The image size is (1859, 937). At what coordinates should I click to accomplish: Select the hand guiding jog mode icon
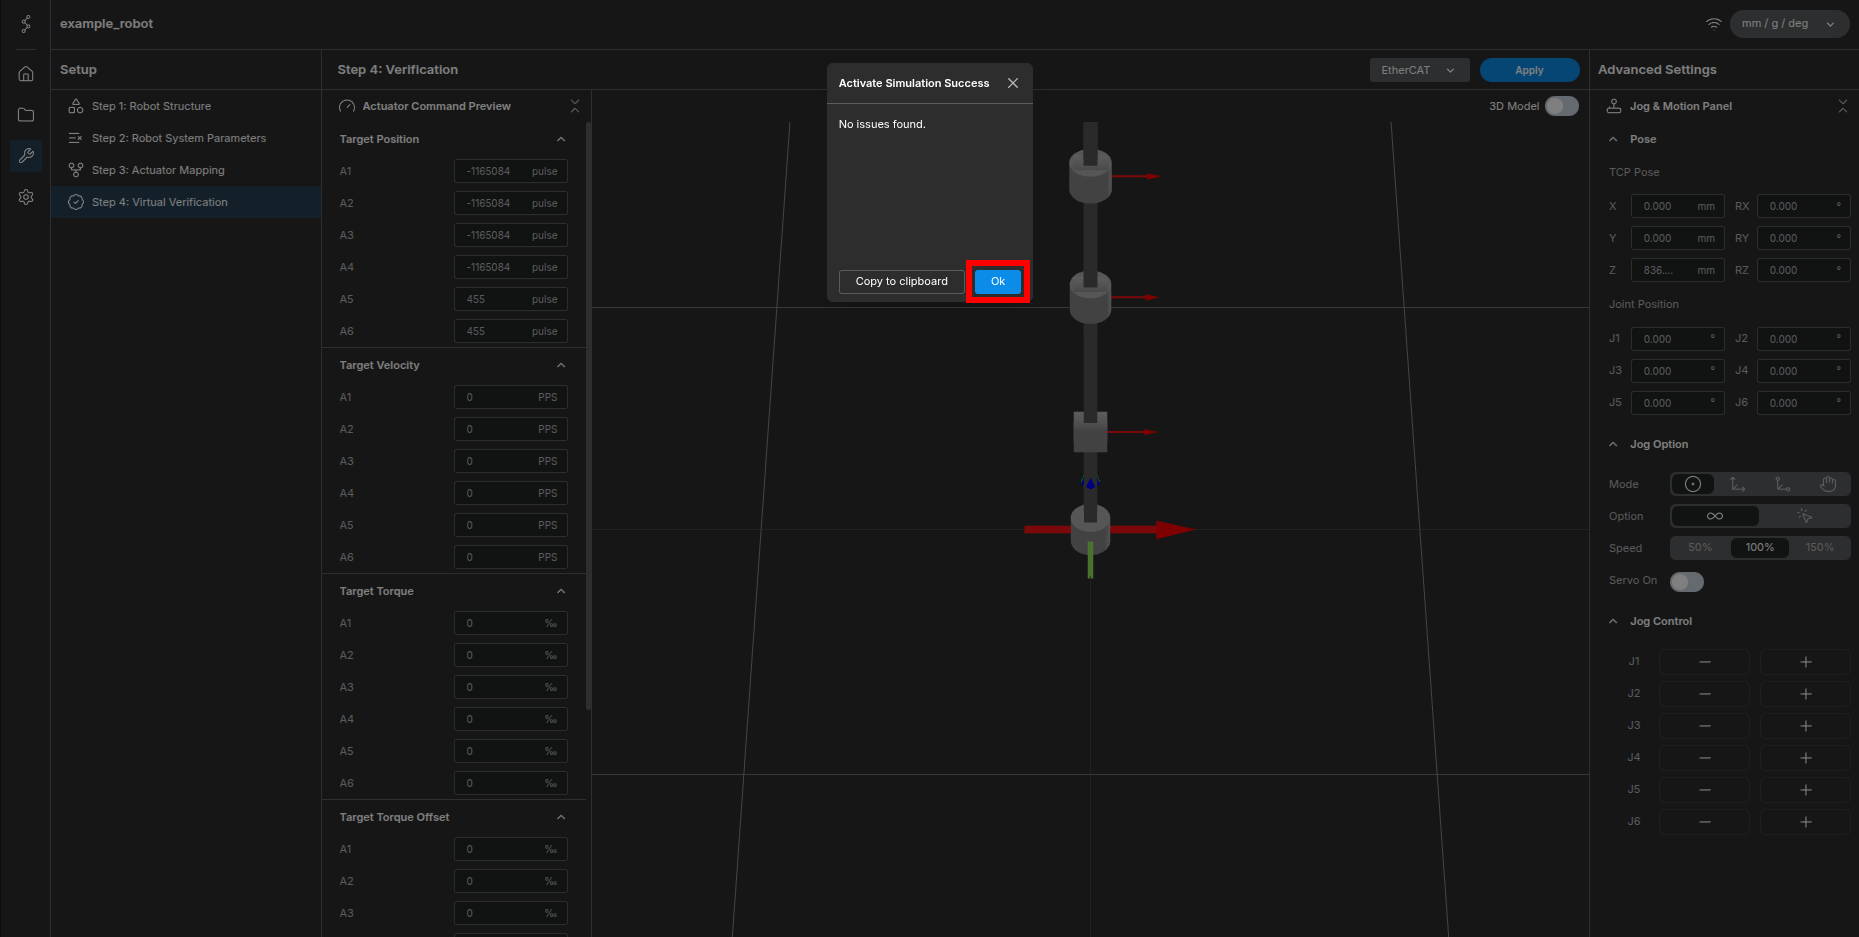1827,484
